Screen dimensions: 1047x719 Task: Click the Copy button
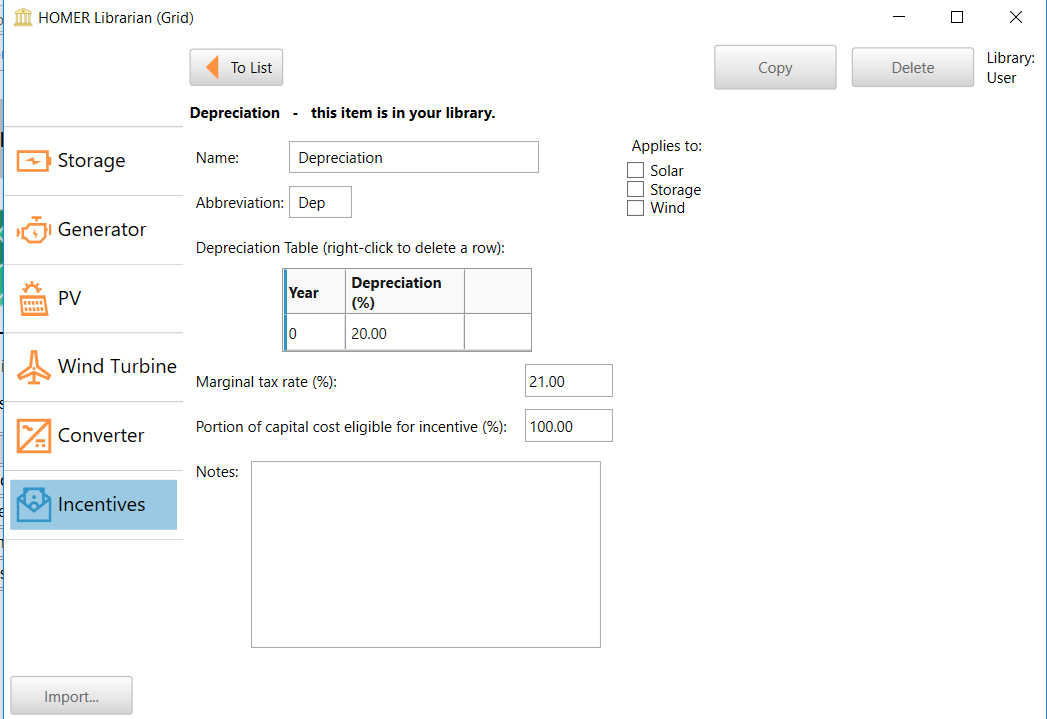point(774,67)
